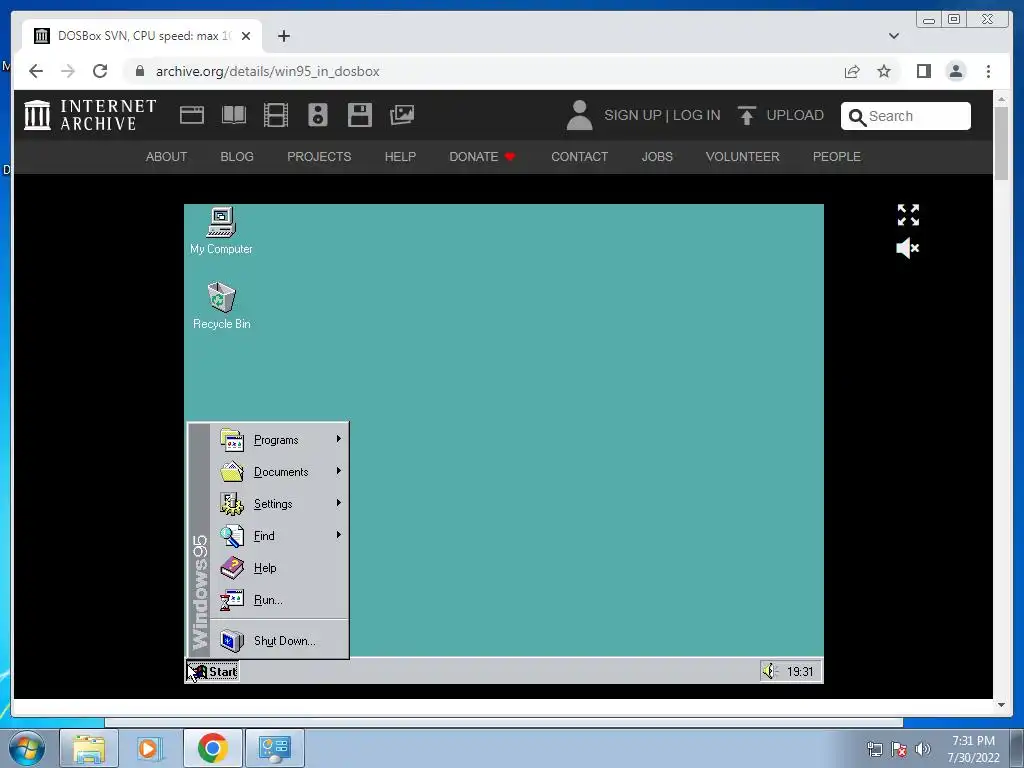The width and height of the screenshot is (1024, 768).
Task: Open the Texts book icon in Archive nav
Action: (234, 115)
